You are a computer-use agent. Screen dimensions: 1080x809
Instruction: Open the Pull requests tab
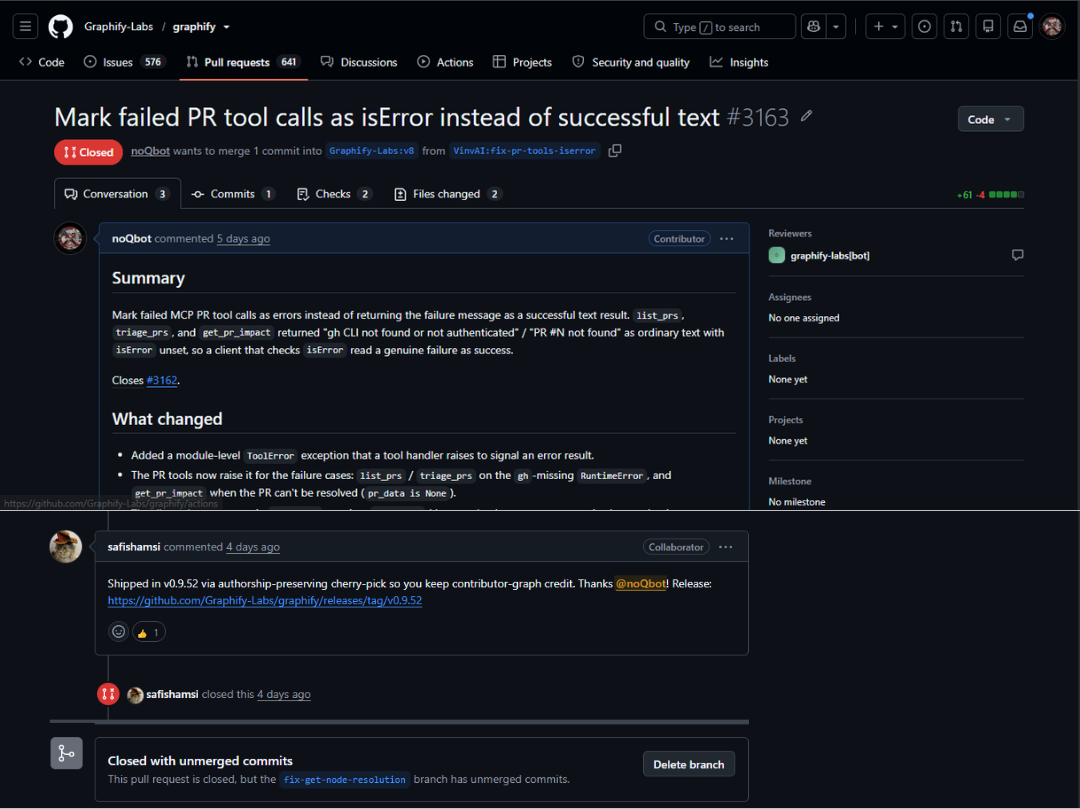[x=243, y=62]
